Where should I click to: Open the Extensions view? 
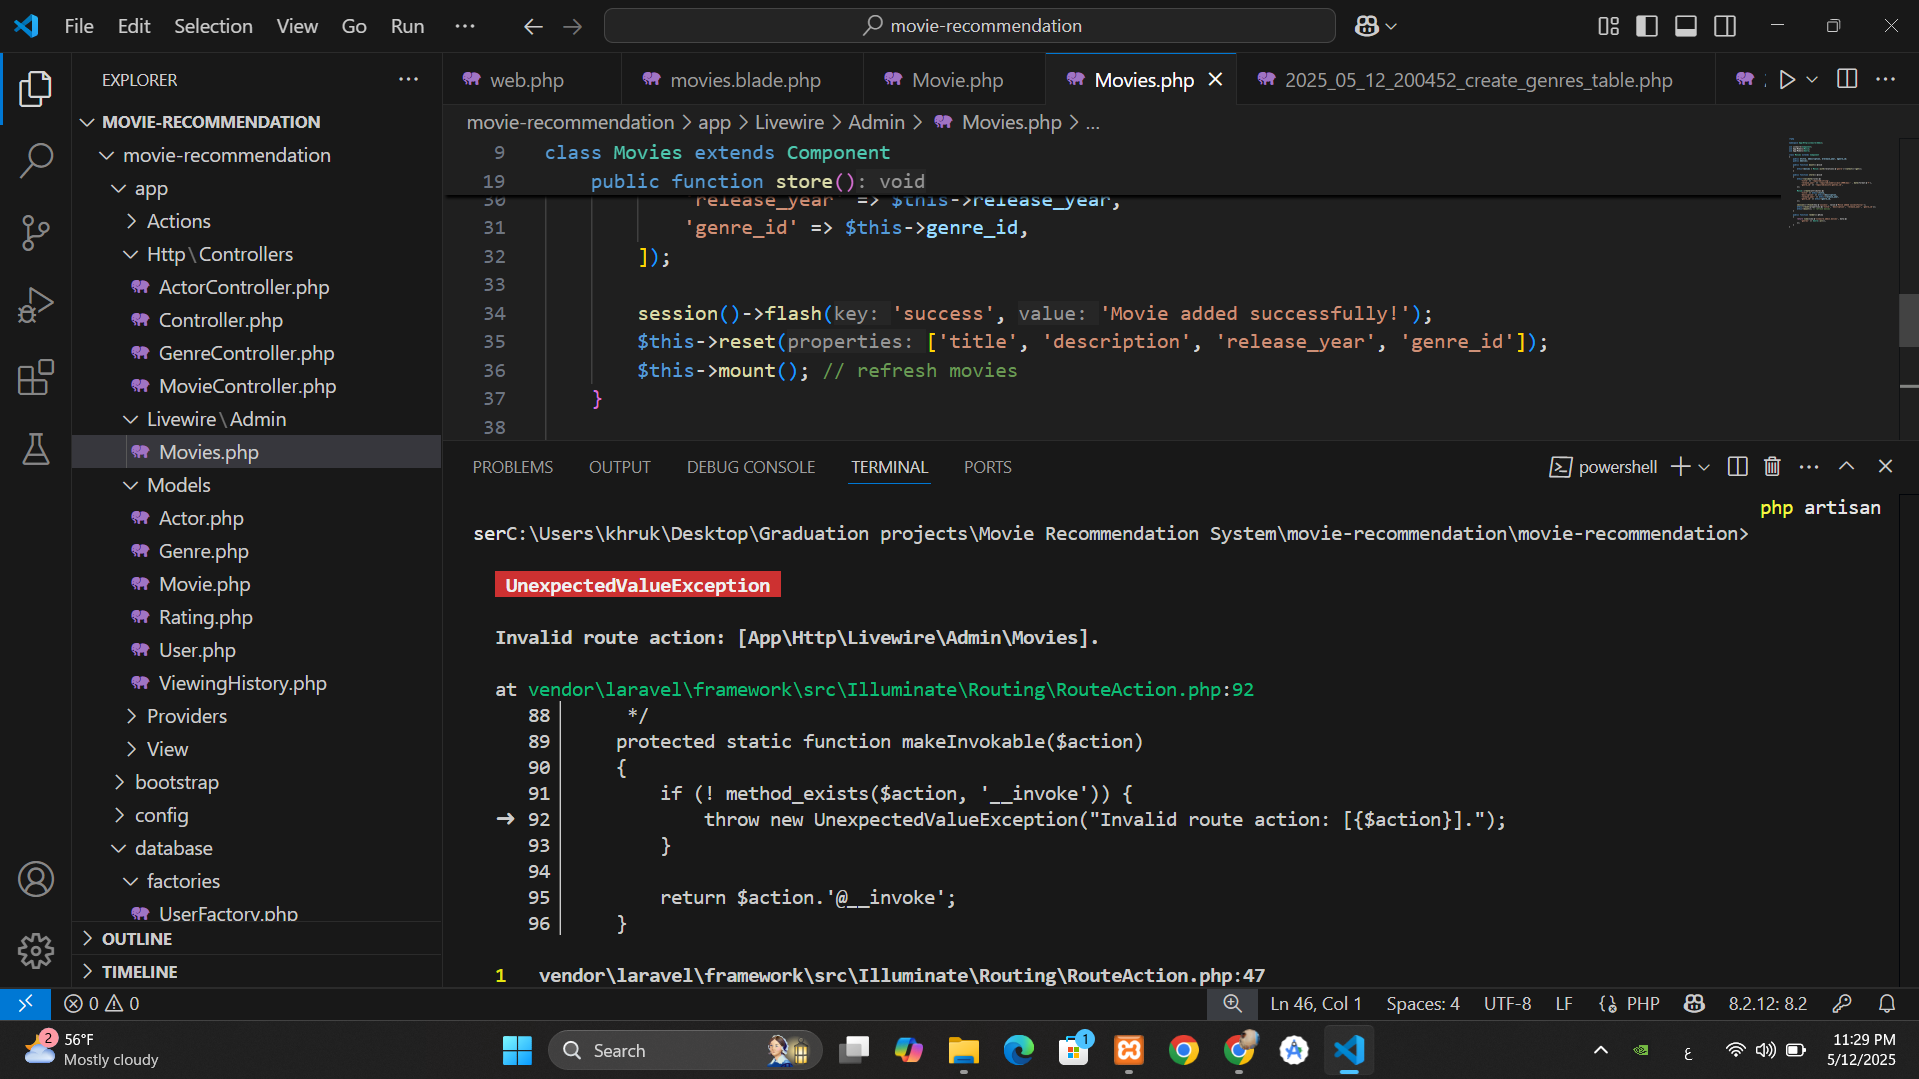36,378
